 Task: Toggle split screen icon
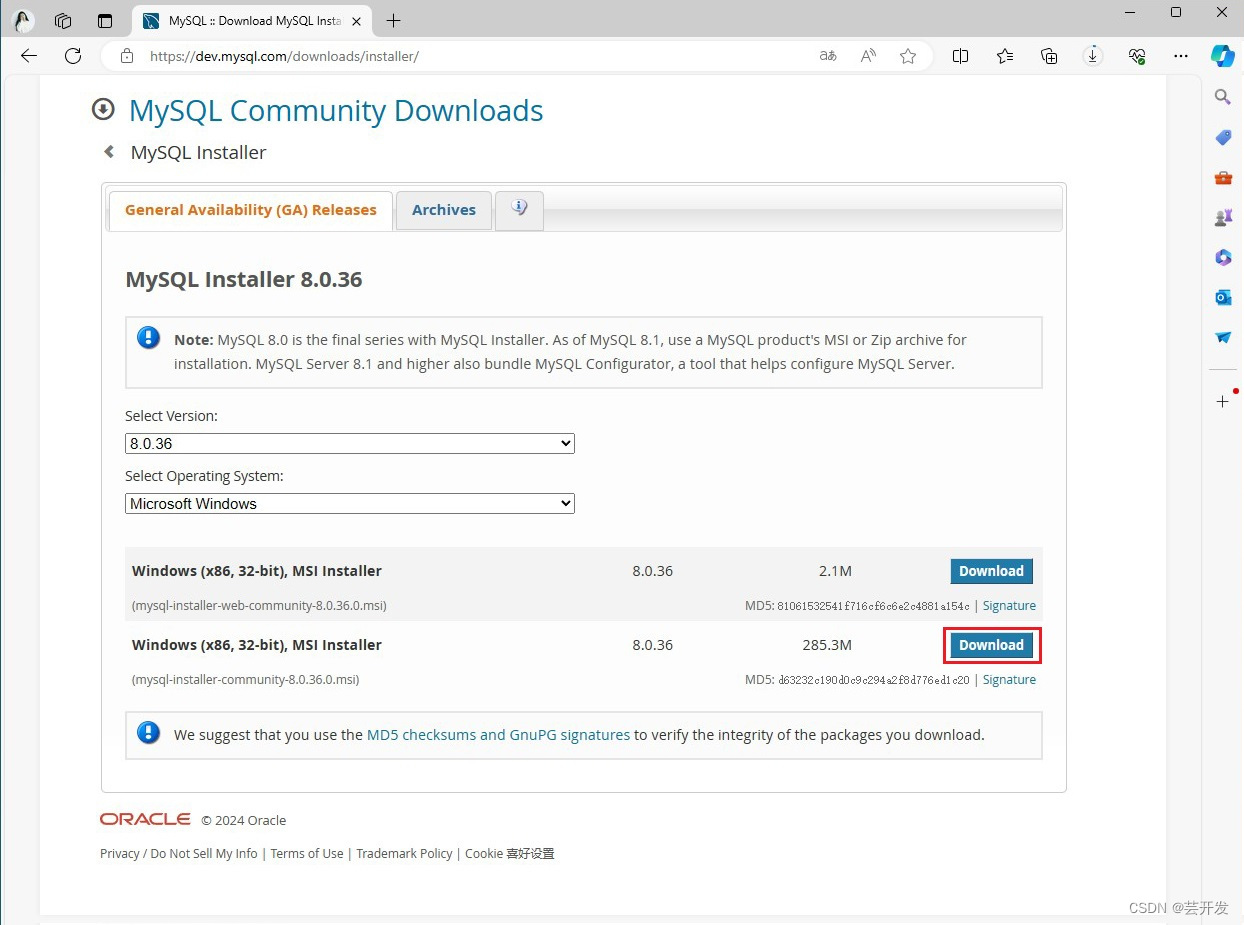tap(961, 57)
